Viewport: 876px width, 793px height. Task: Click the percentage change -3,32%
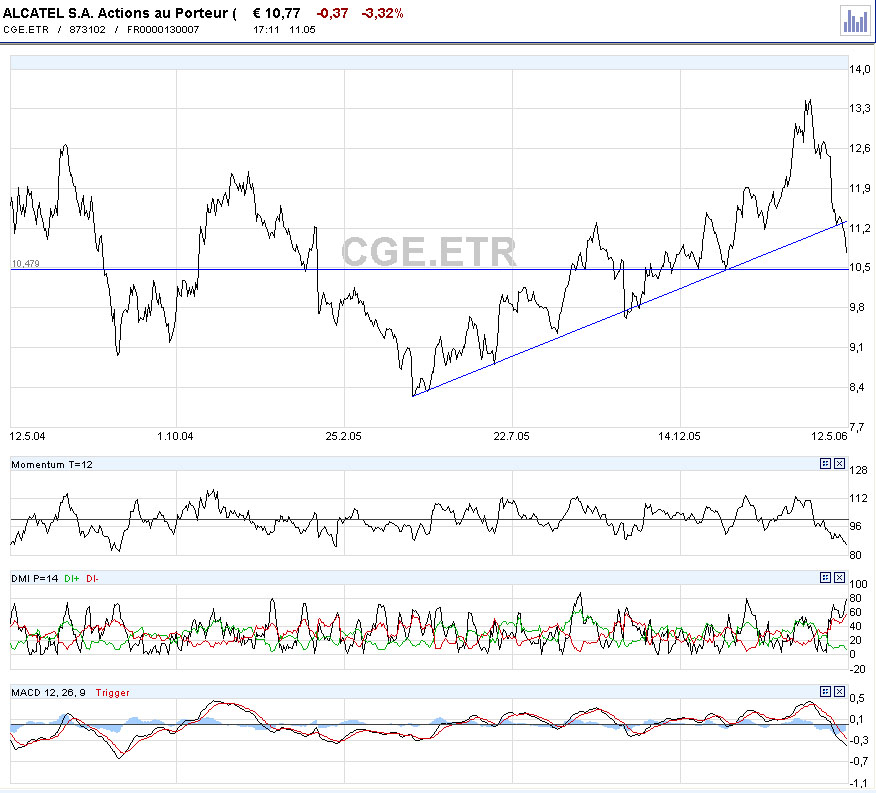(x=383, y=13)
